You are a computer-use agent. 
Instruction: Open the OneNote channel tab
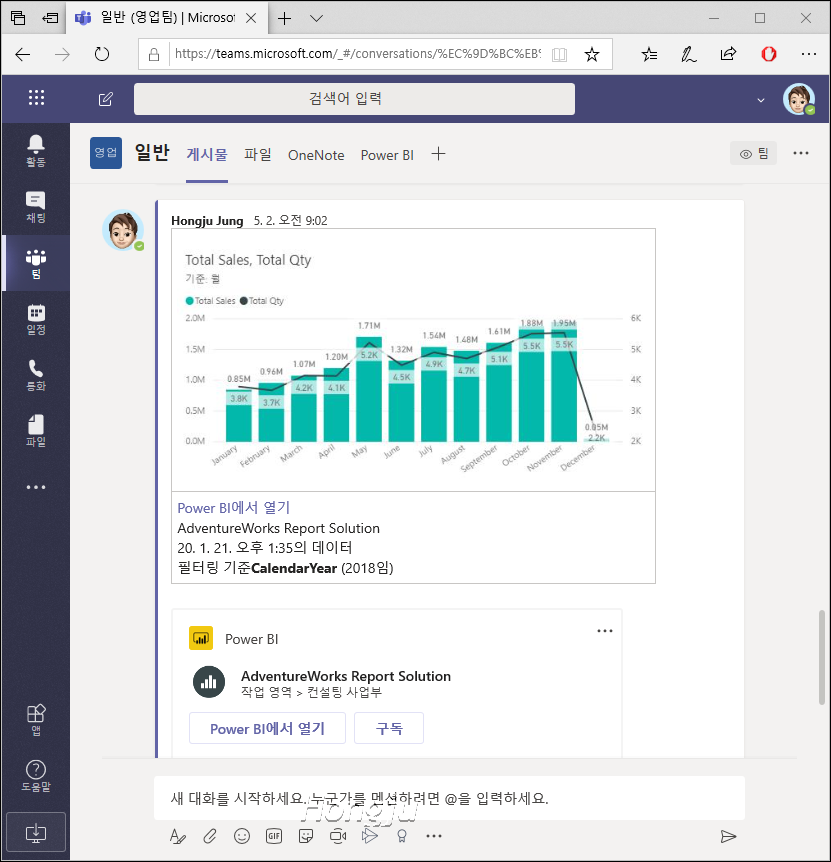tap(316, 155)
